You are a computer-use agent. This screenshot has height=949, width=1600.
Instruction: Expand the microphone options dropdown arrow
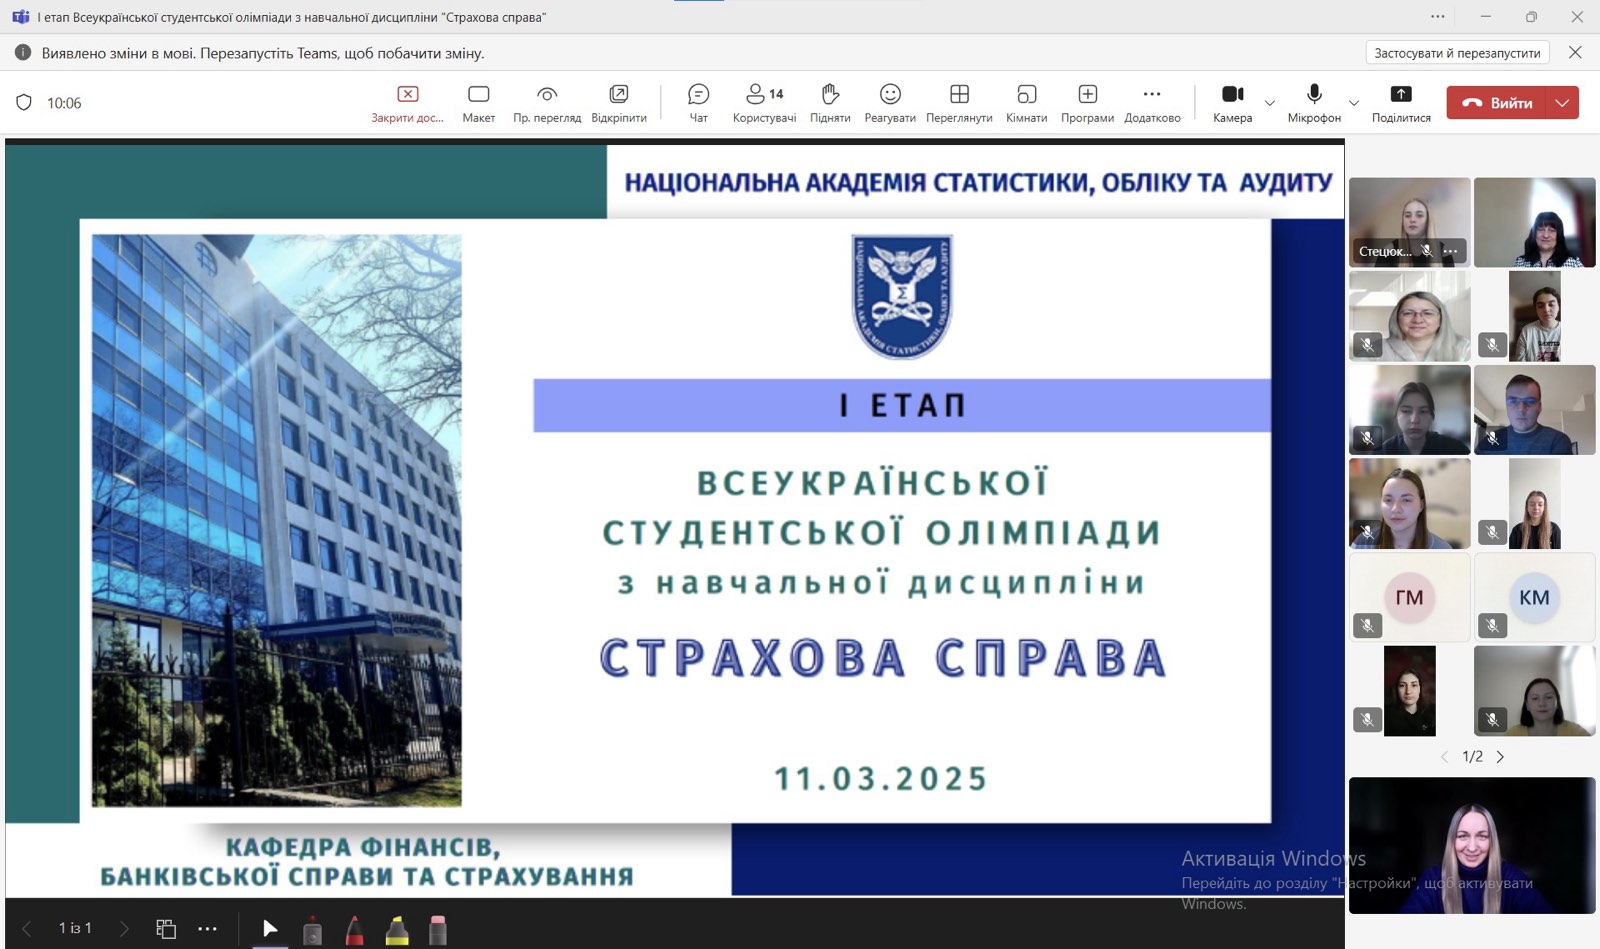1354,103
